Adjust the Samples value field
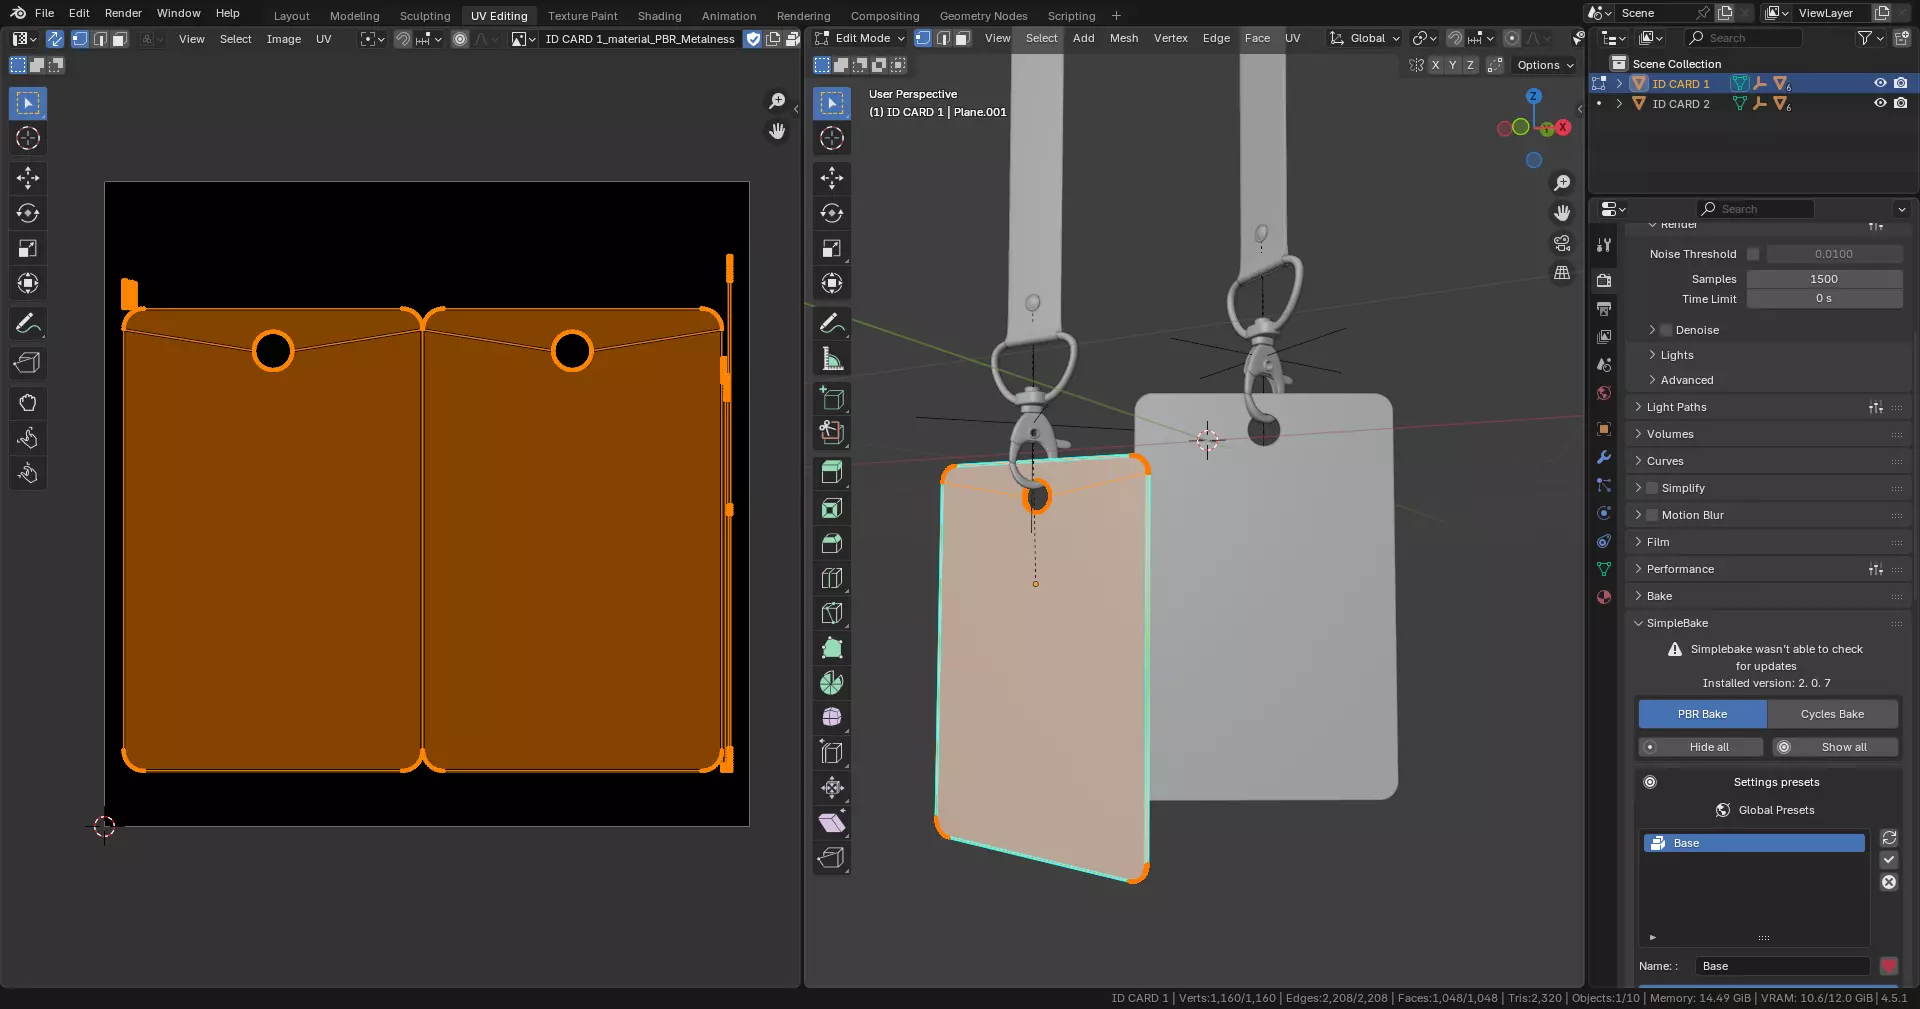 click(1824, 279)
